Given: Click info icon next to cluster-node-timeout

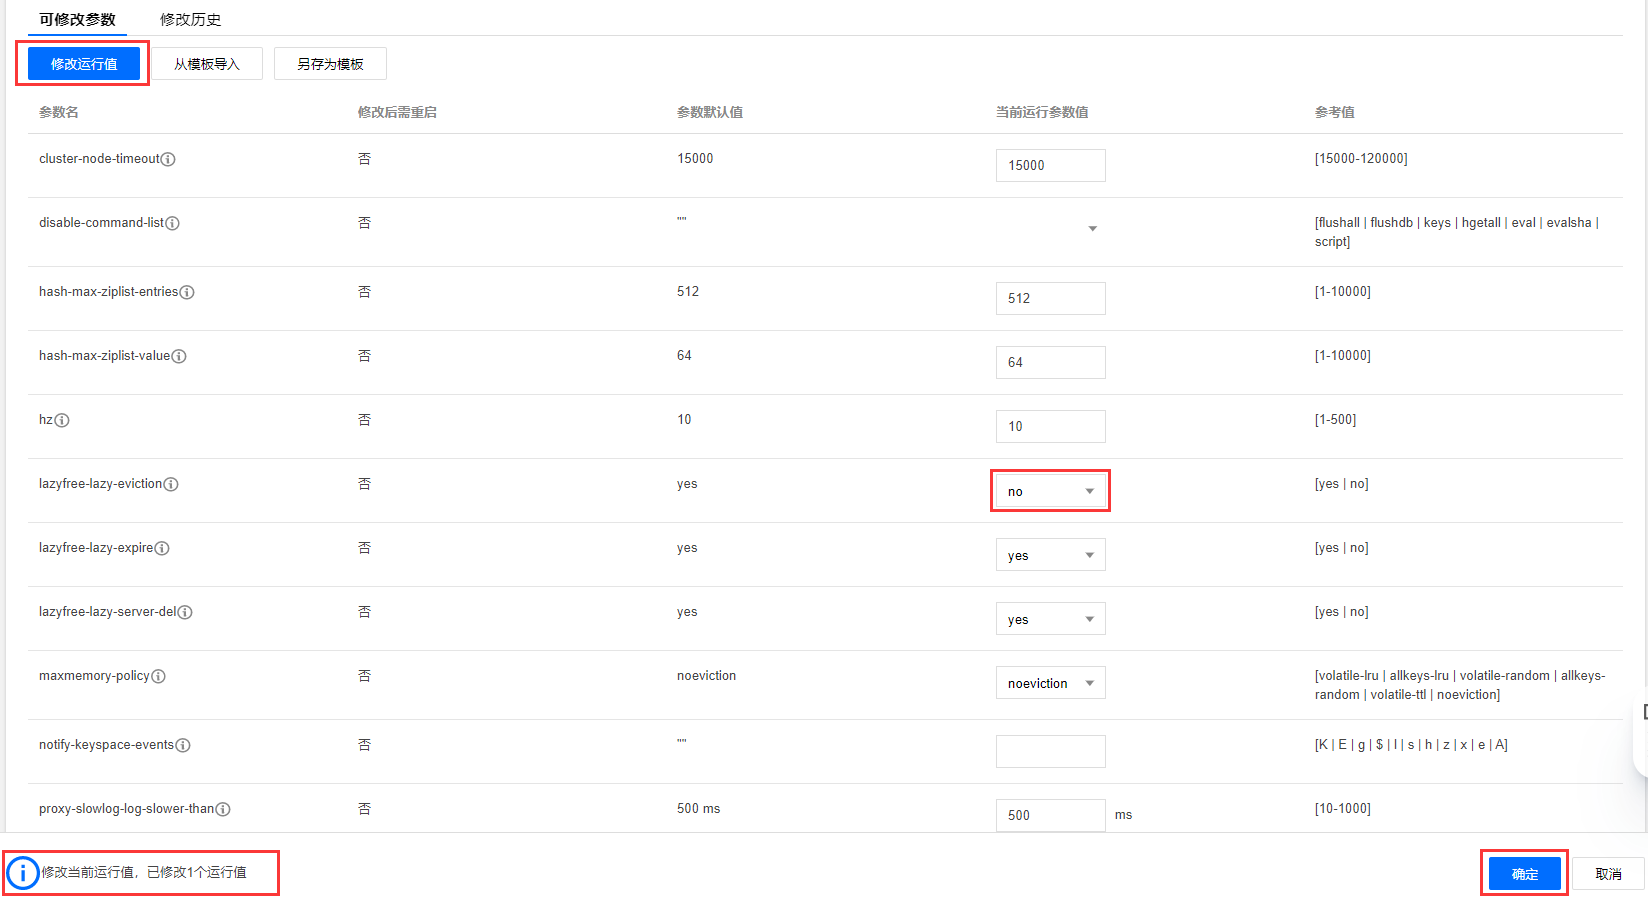Looking at the screenshot, I should pos(168,160).
